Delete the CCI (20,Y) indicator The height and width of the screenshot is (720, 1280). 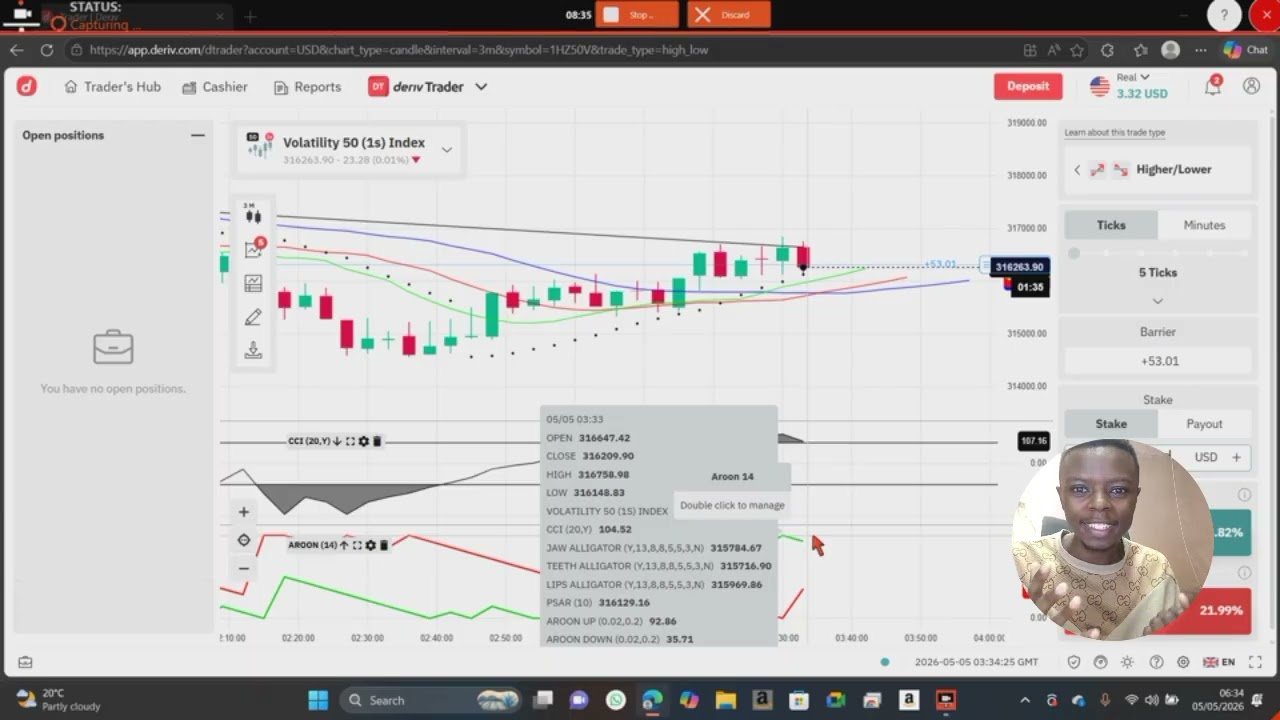pyautogui.click(x=377, y=441)
